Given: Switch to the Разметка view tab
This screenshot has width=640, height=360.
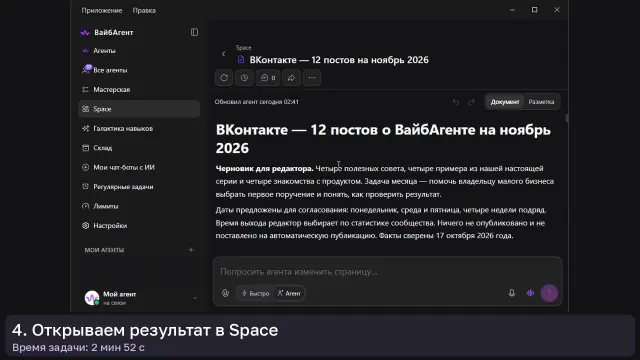Looking at the screenshot, I should (x=541, y=102).
